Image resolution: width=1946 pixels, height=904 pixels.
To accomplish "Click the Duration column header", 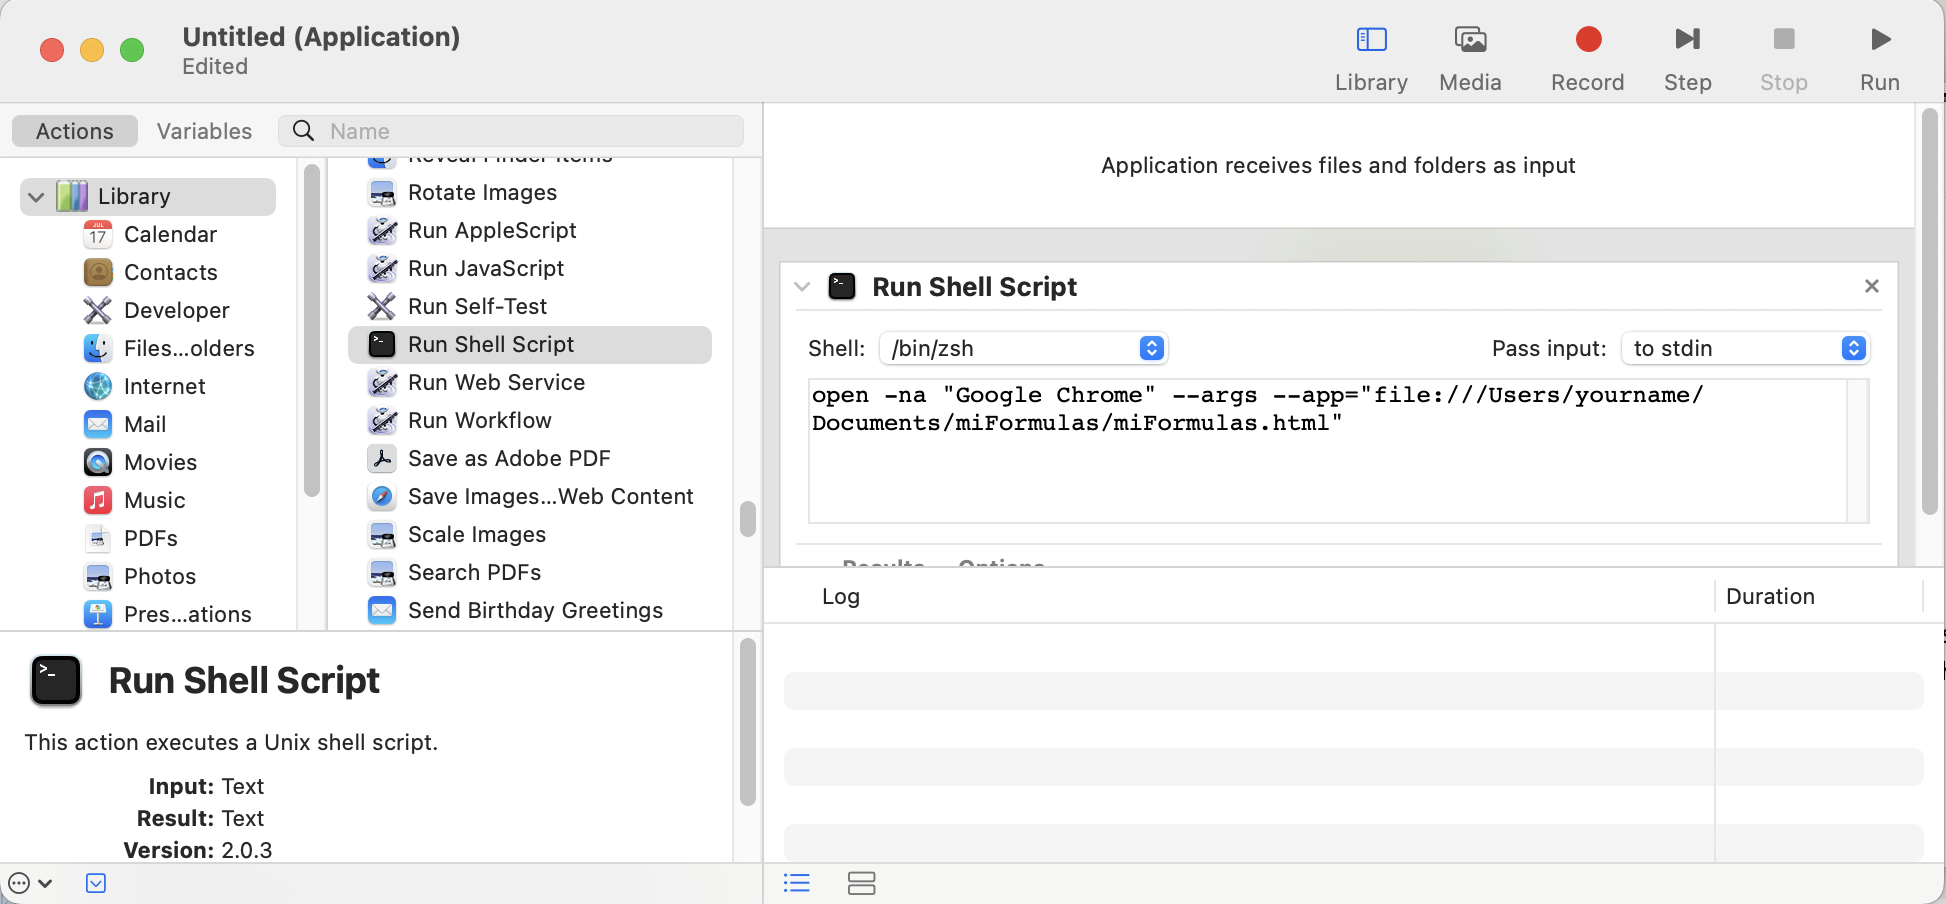I will coord(1770,596).
